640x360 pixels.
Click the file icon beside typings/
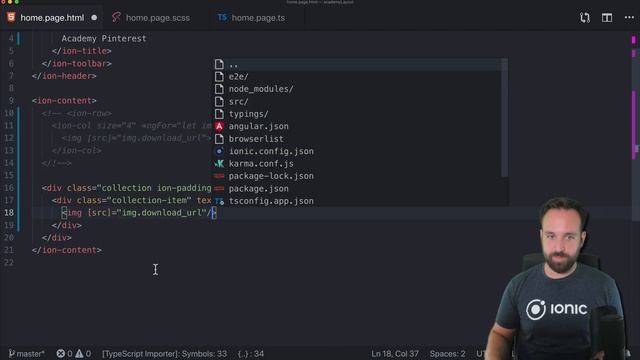click(x=219, y=114)
